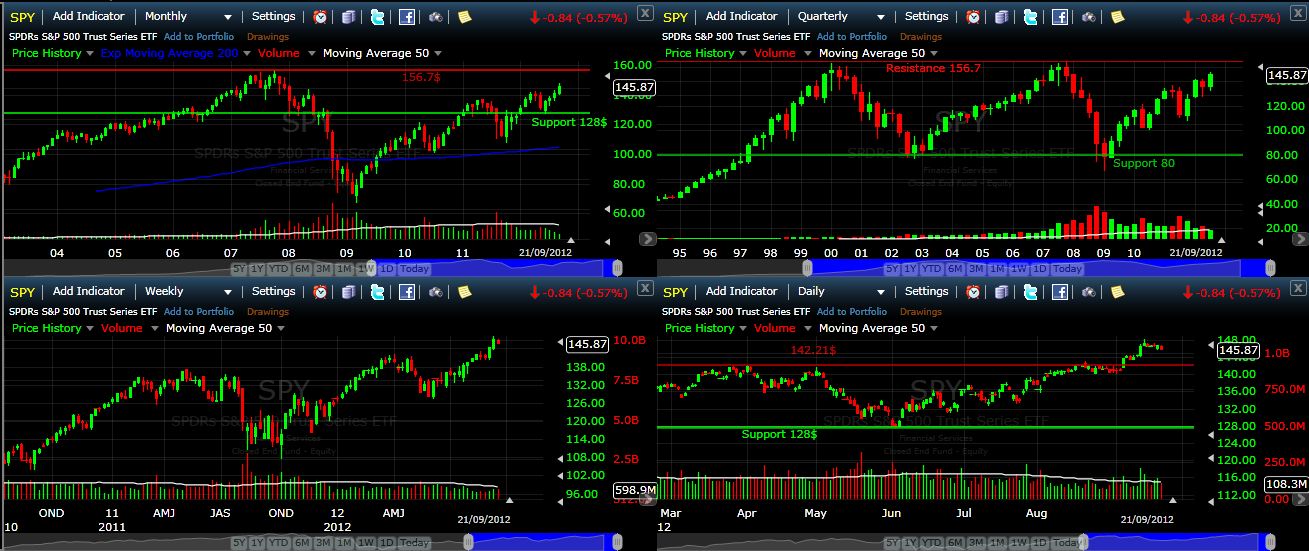
Task: Click the database stack icon in Monthly chart
Action: pos(348,17)
